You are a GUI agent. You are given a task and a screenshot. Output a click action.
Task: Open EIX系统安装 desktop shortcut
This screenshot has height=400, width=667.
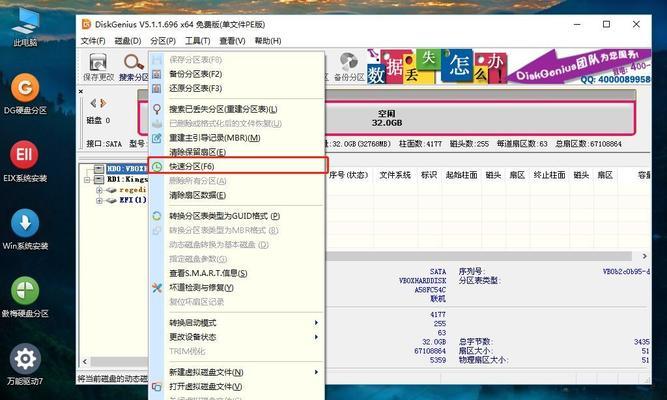[x=25, y=162]
